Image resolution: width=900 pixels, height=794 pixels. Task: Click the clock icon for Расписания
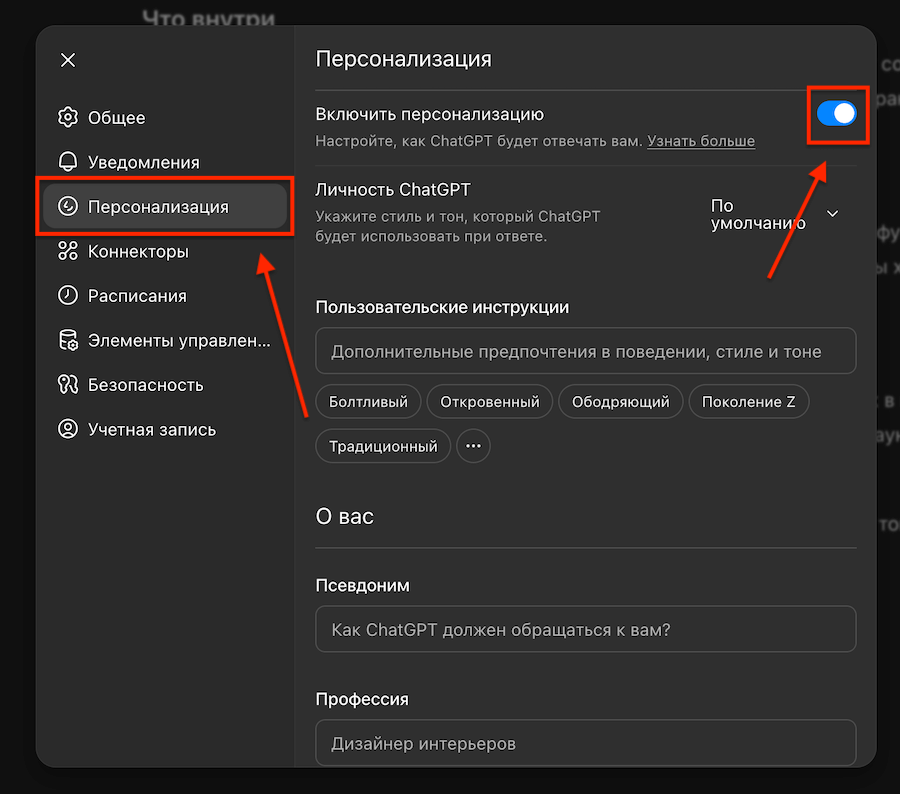pyautogui.click(x=68, y=295)
